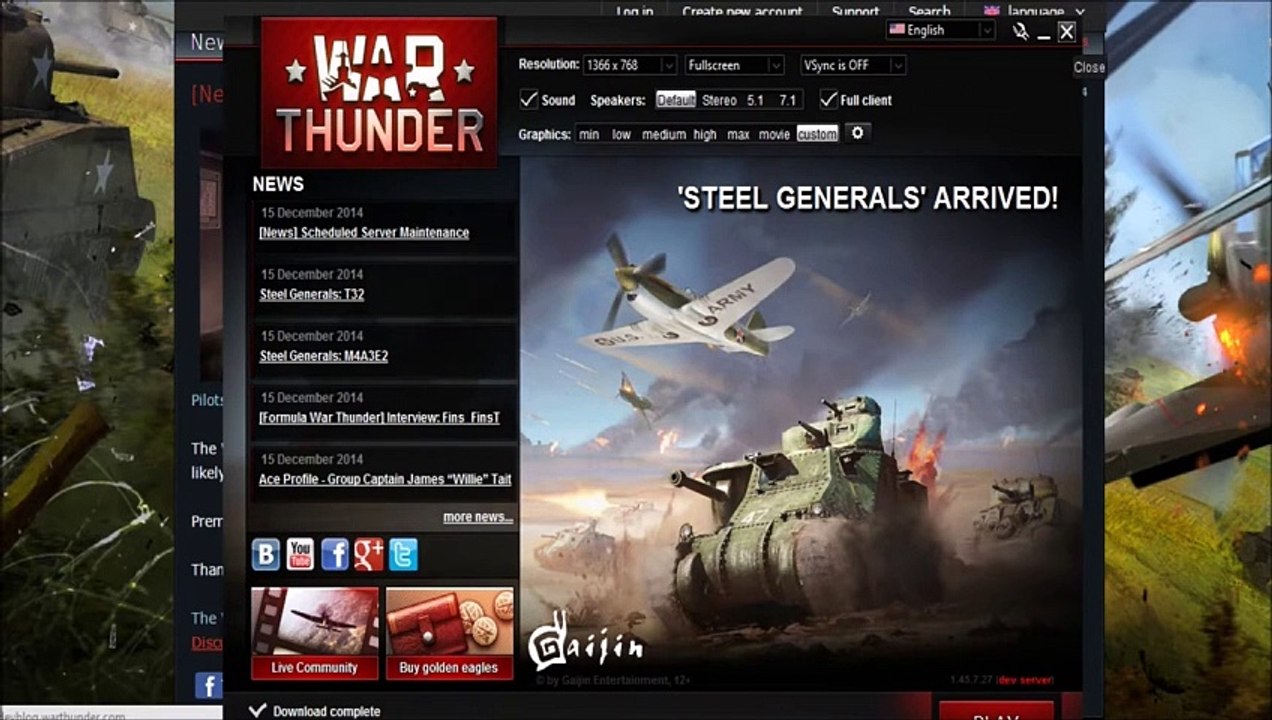Set graphics preset to max
The width and height of the screenshot is (1272, 720).
tap(738, 134)
